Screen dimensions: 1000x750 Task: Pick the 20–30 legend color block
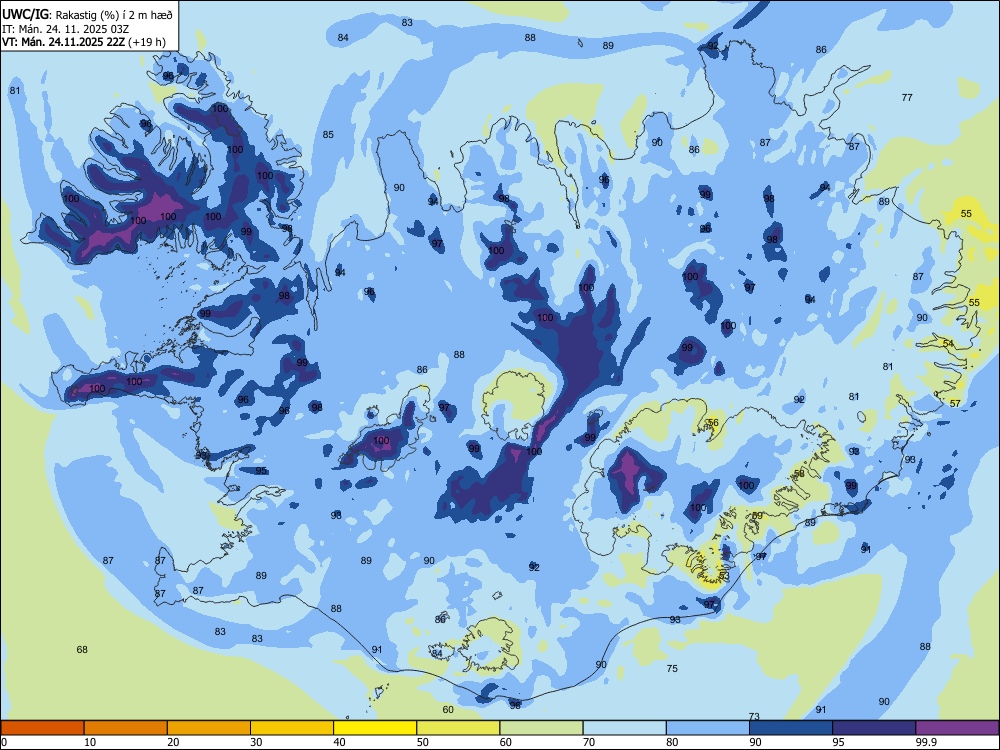(209, 728)
